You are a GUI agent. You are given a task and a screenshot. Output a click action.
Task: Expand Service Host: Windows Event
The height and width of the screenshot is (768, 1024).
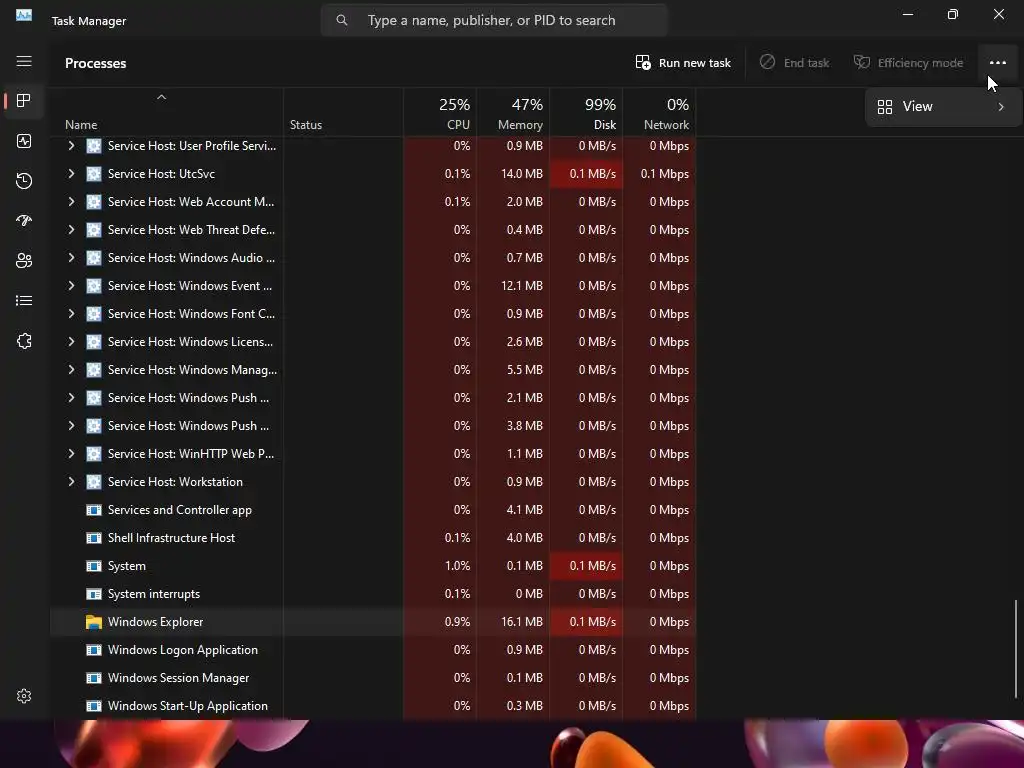[71, 286]
